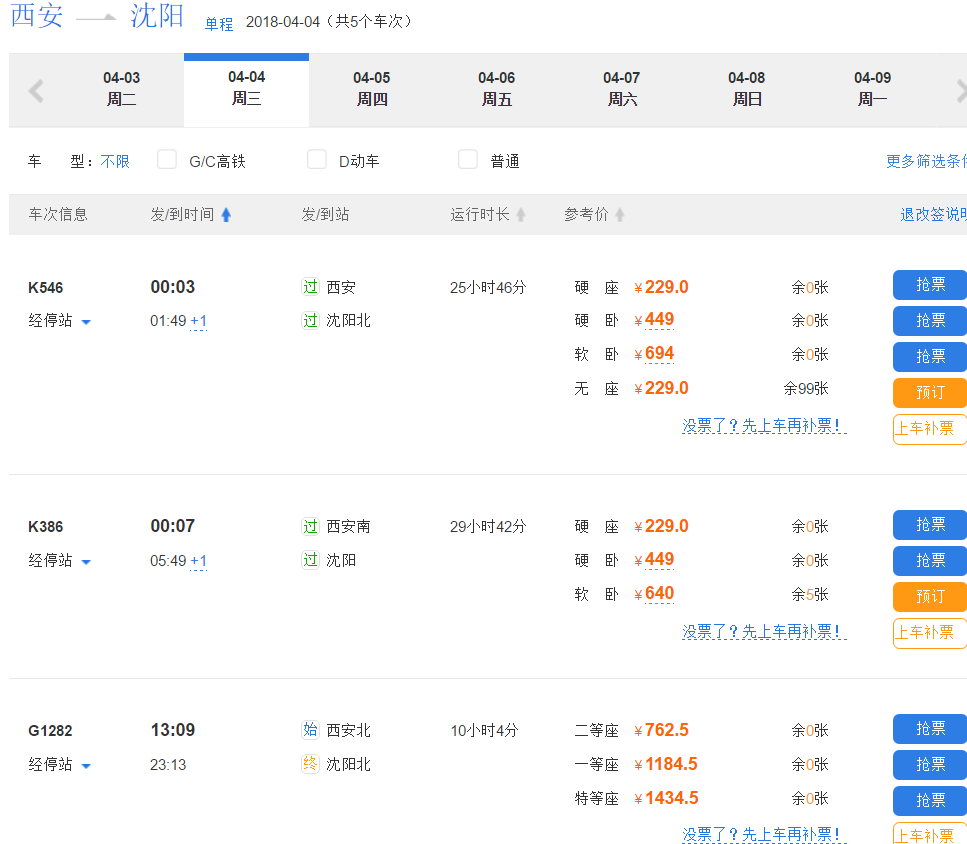Click train number K386

46,527
